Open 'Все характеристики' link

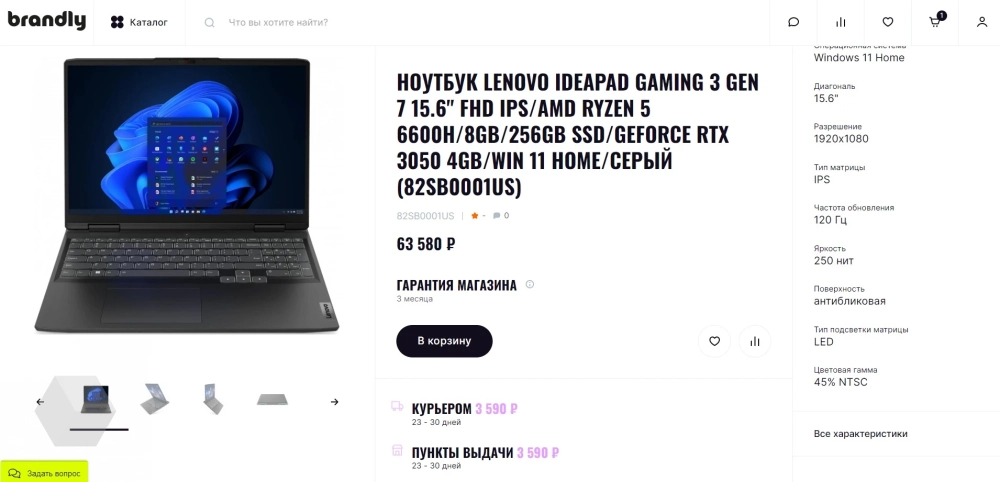point(860,434)
